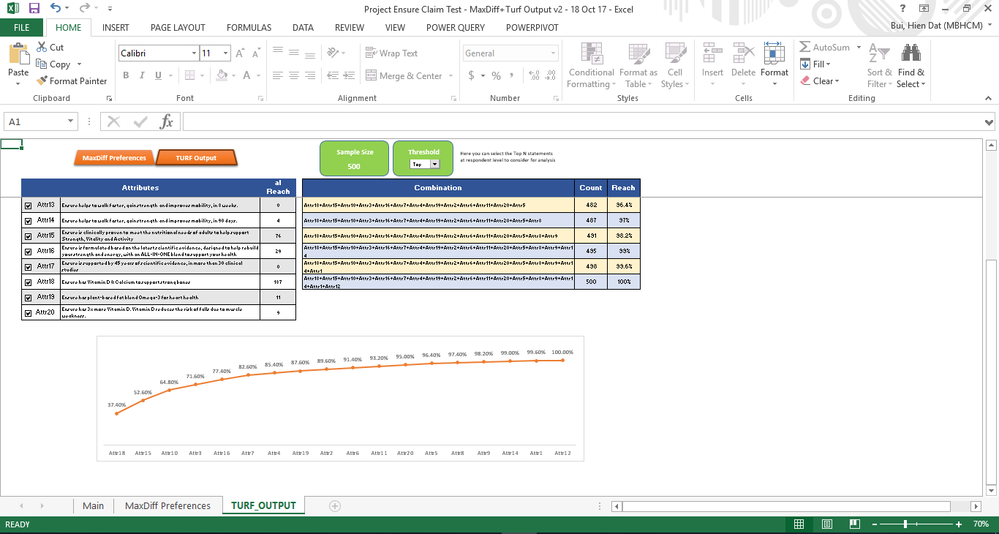
Task: Toggle the Attr16 checkbox
Action: [28, 252]
